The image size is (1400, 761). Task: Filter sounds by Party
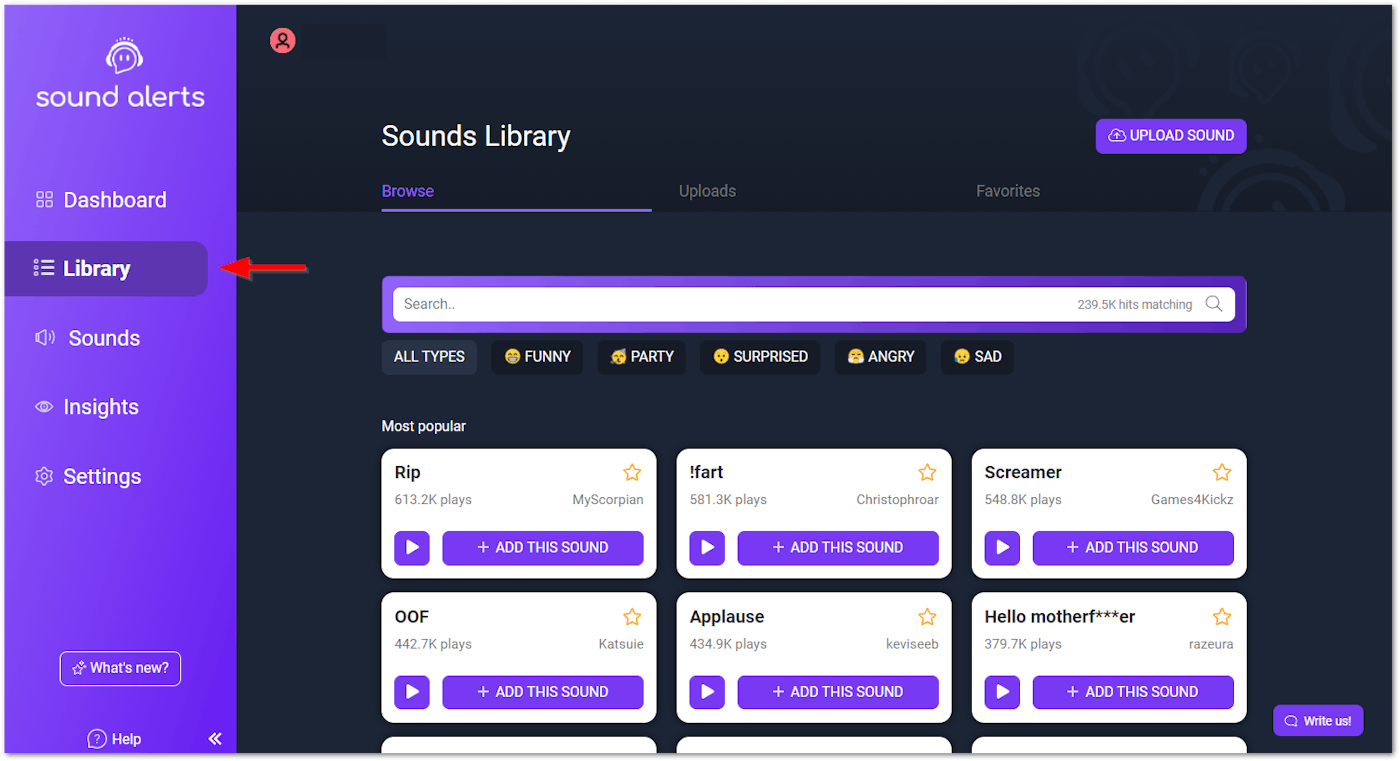pyautogui.click(x=642, y=357)
